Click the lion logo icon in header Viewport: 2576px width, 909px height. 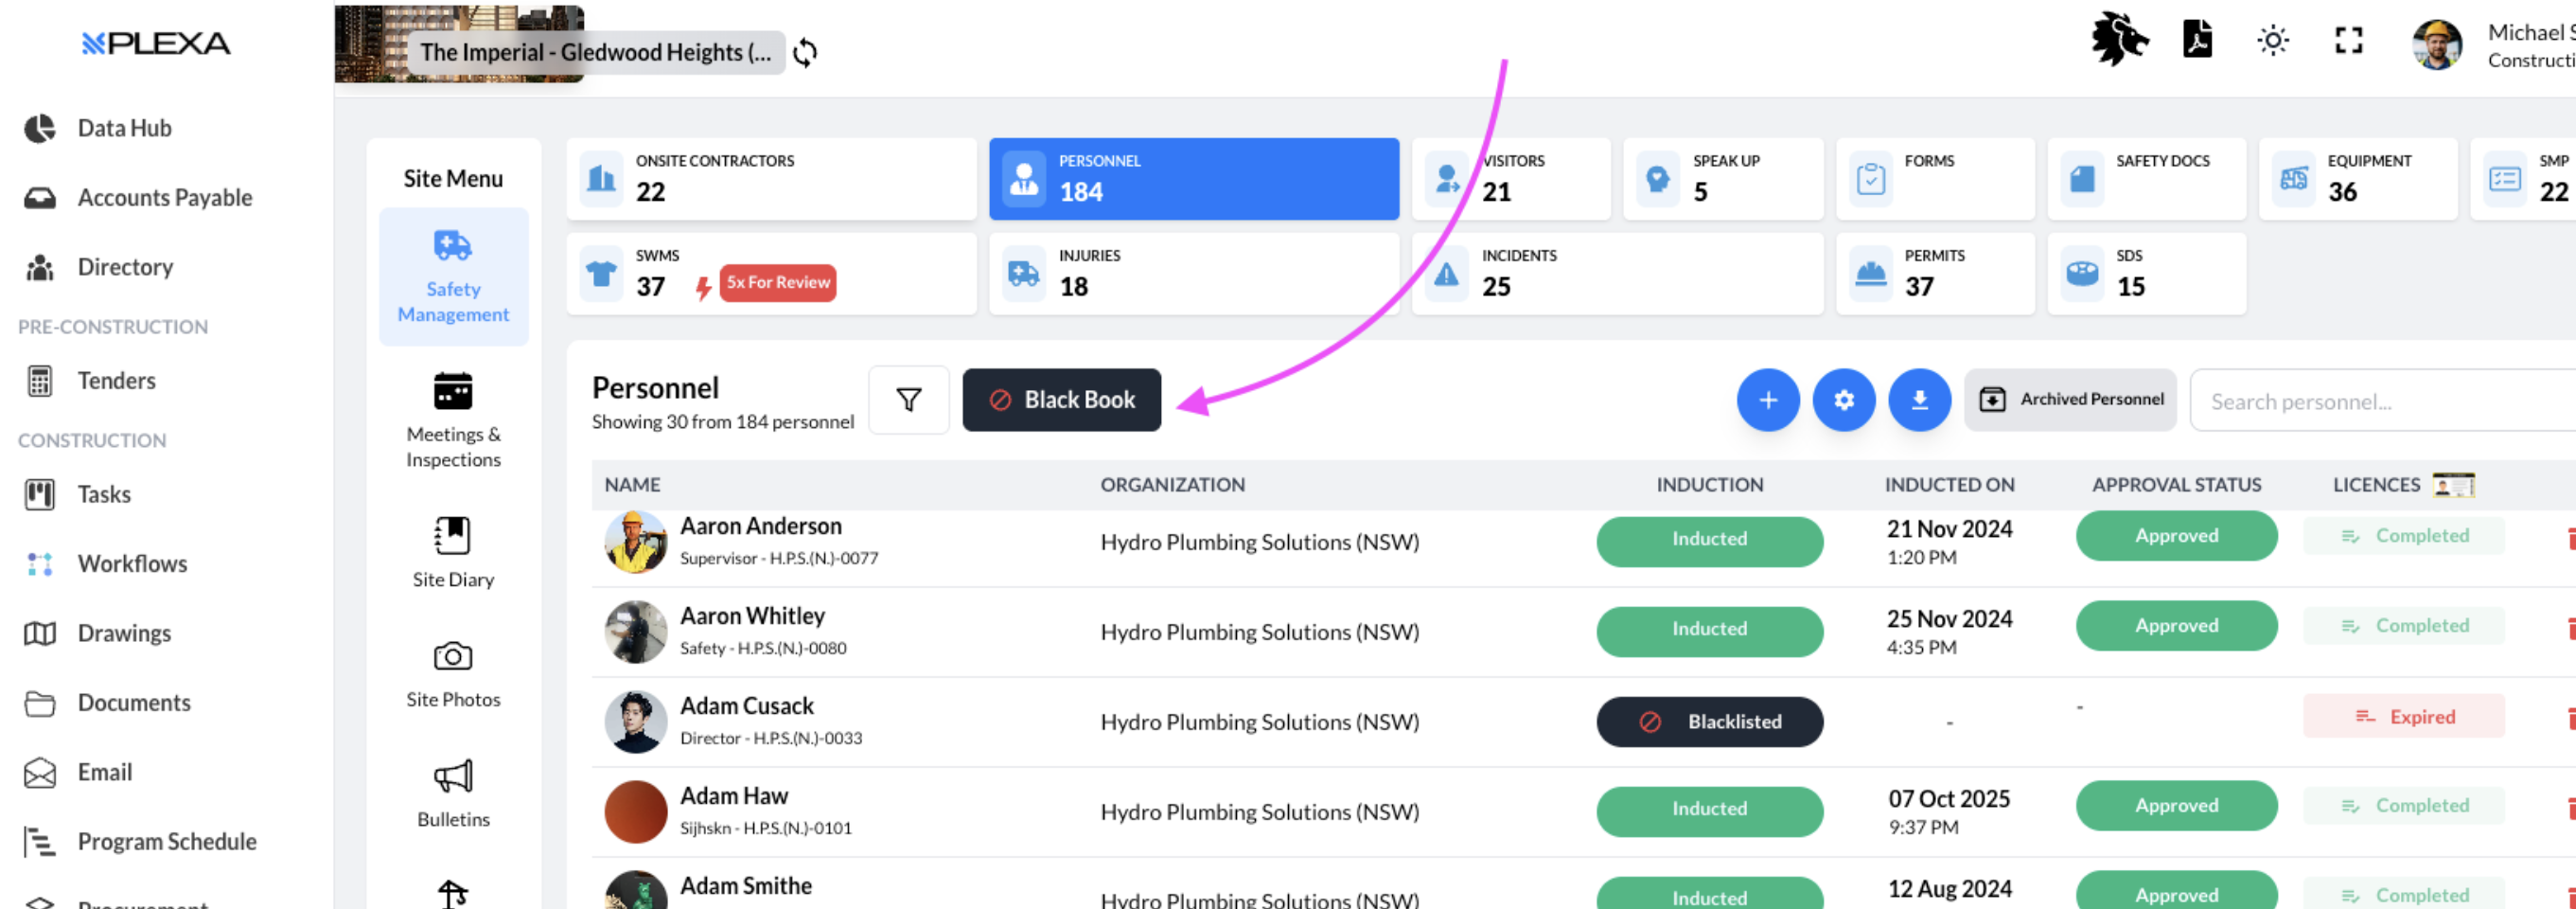pos(2119,41)
